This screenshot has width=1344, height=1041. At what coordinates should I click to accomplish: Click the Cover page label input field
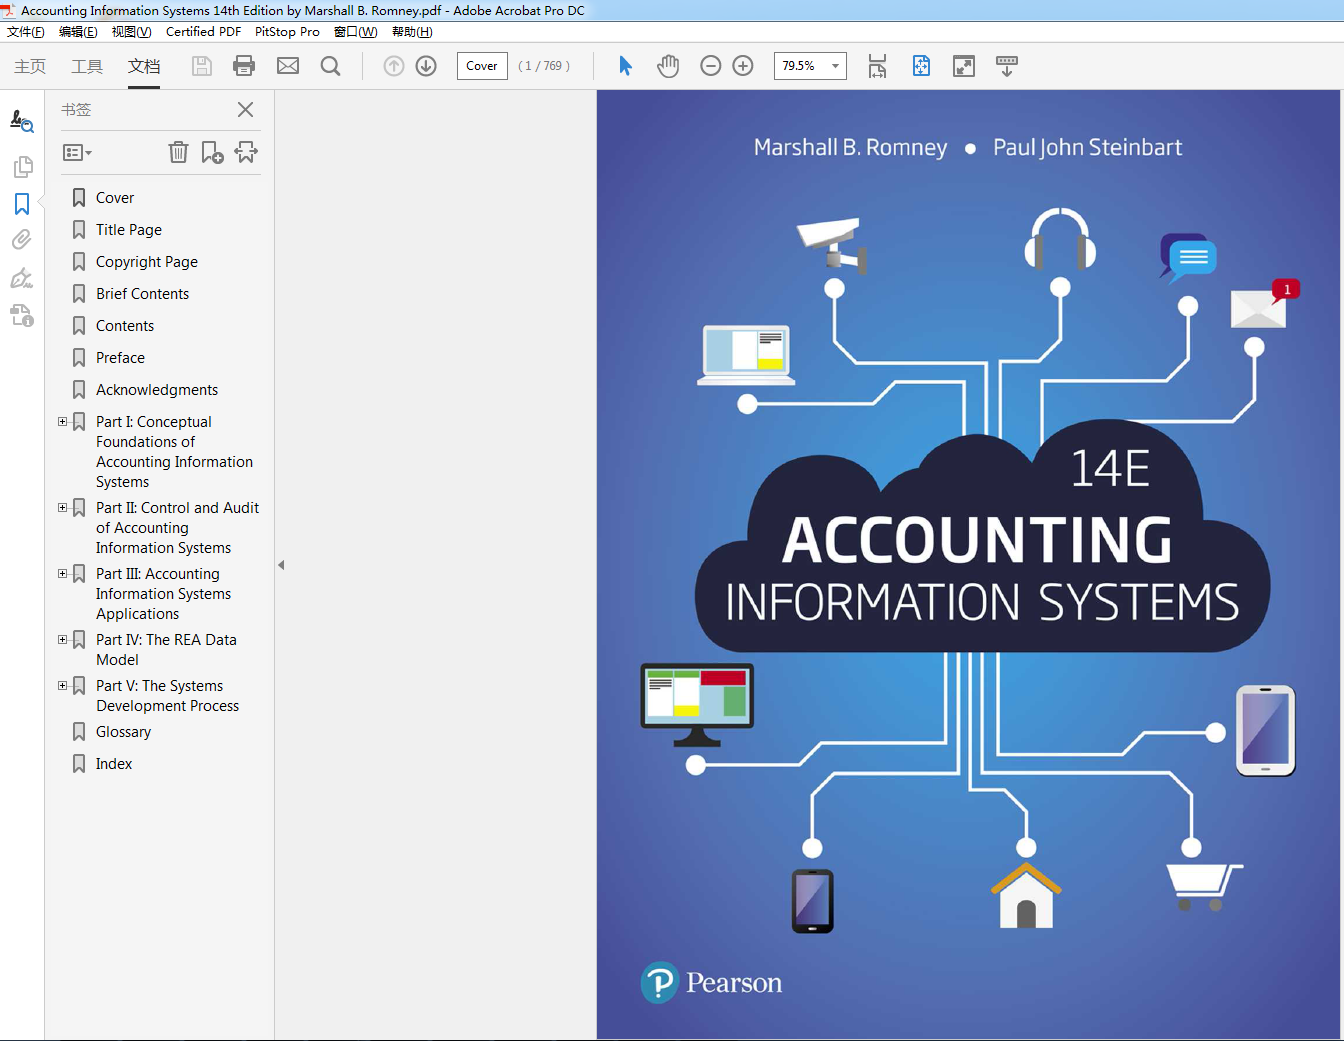coord(482,66)
